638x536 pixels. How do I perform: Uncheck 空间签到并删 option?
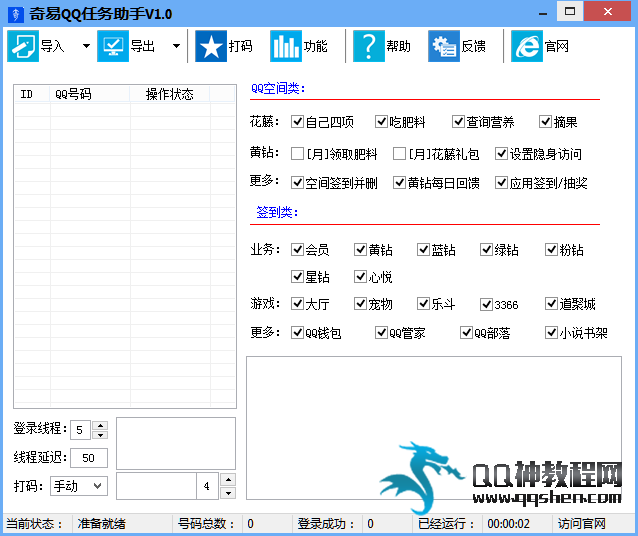pyautogui.click(x=297, y=183)
